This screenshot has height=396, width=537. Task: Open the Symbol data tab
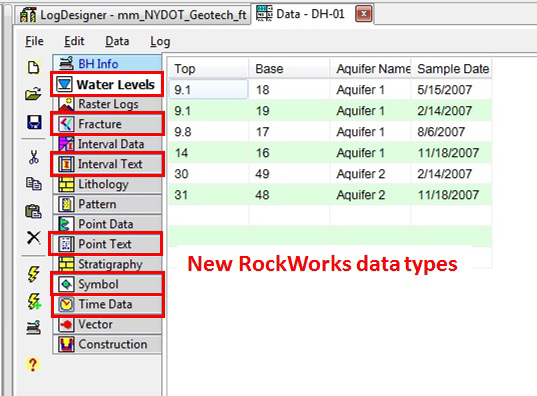click(107, 284)
